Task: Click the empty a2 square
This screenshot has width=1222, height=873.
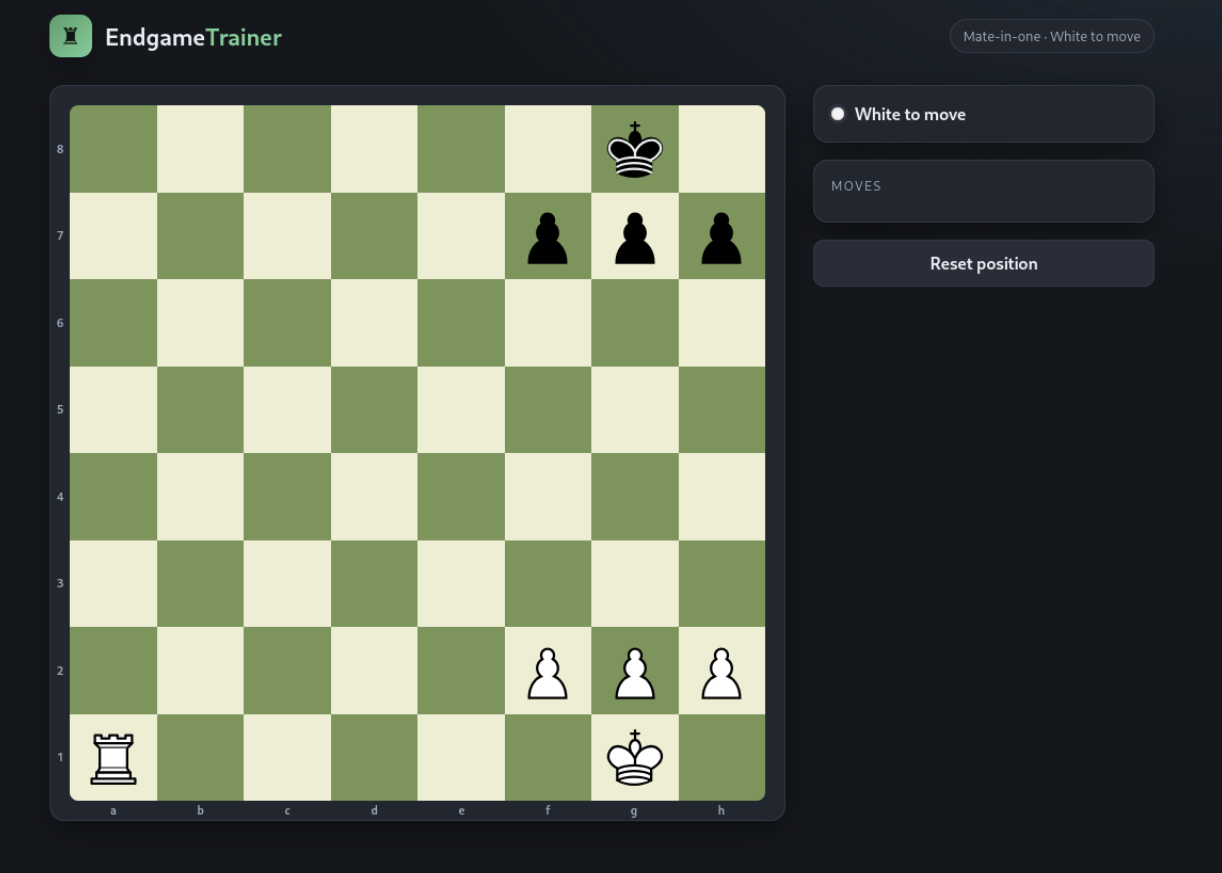Action: [113, 671]
